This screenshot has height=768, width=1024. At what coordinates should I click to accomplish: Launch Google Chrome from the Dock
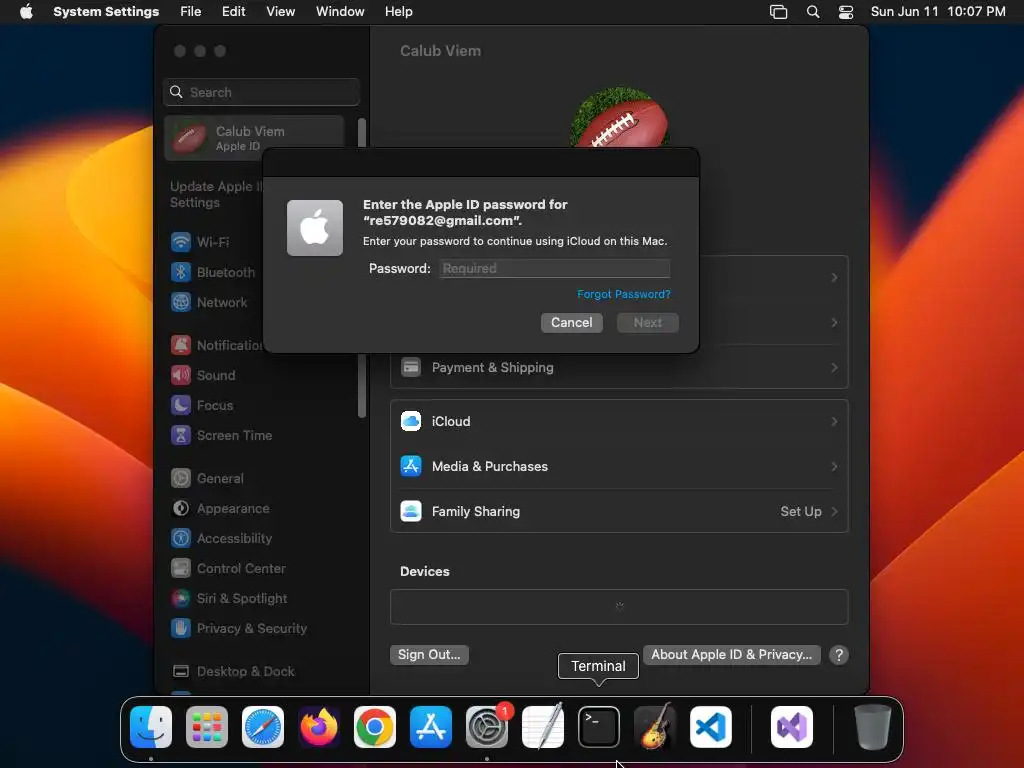point(375,727)
